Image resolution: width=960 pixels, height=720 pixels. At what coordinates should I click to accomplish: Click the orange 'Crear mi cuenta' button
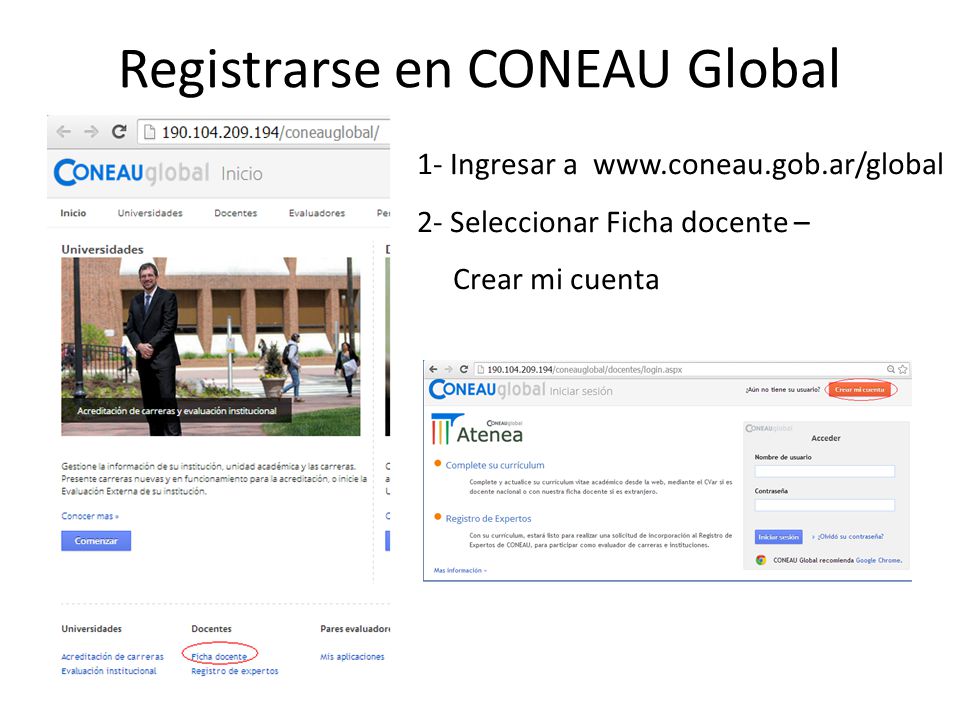pos(860,389)
